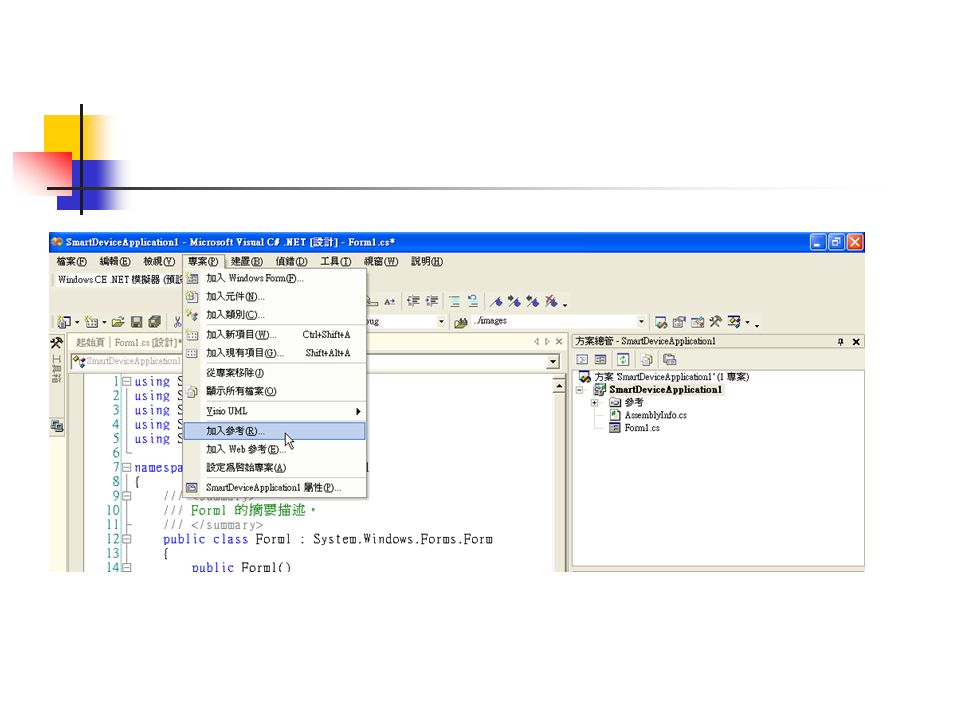Viewport: 960px width, 720px height.
Task: Click the Save floppy disk icon
Action: pos(137,321)
